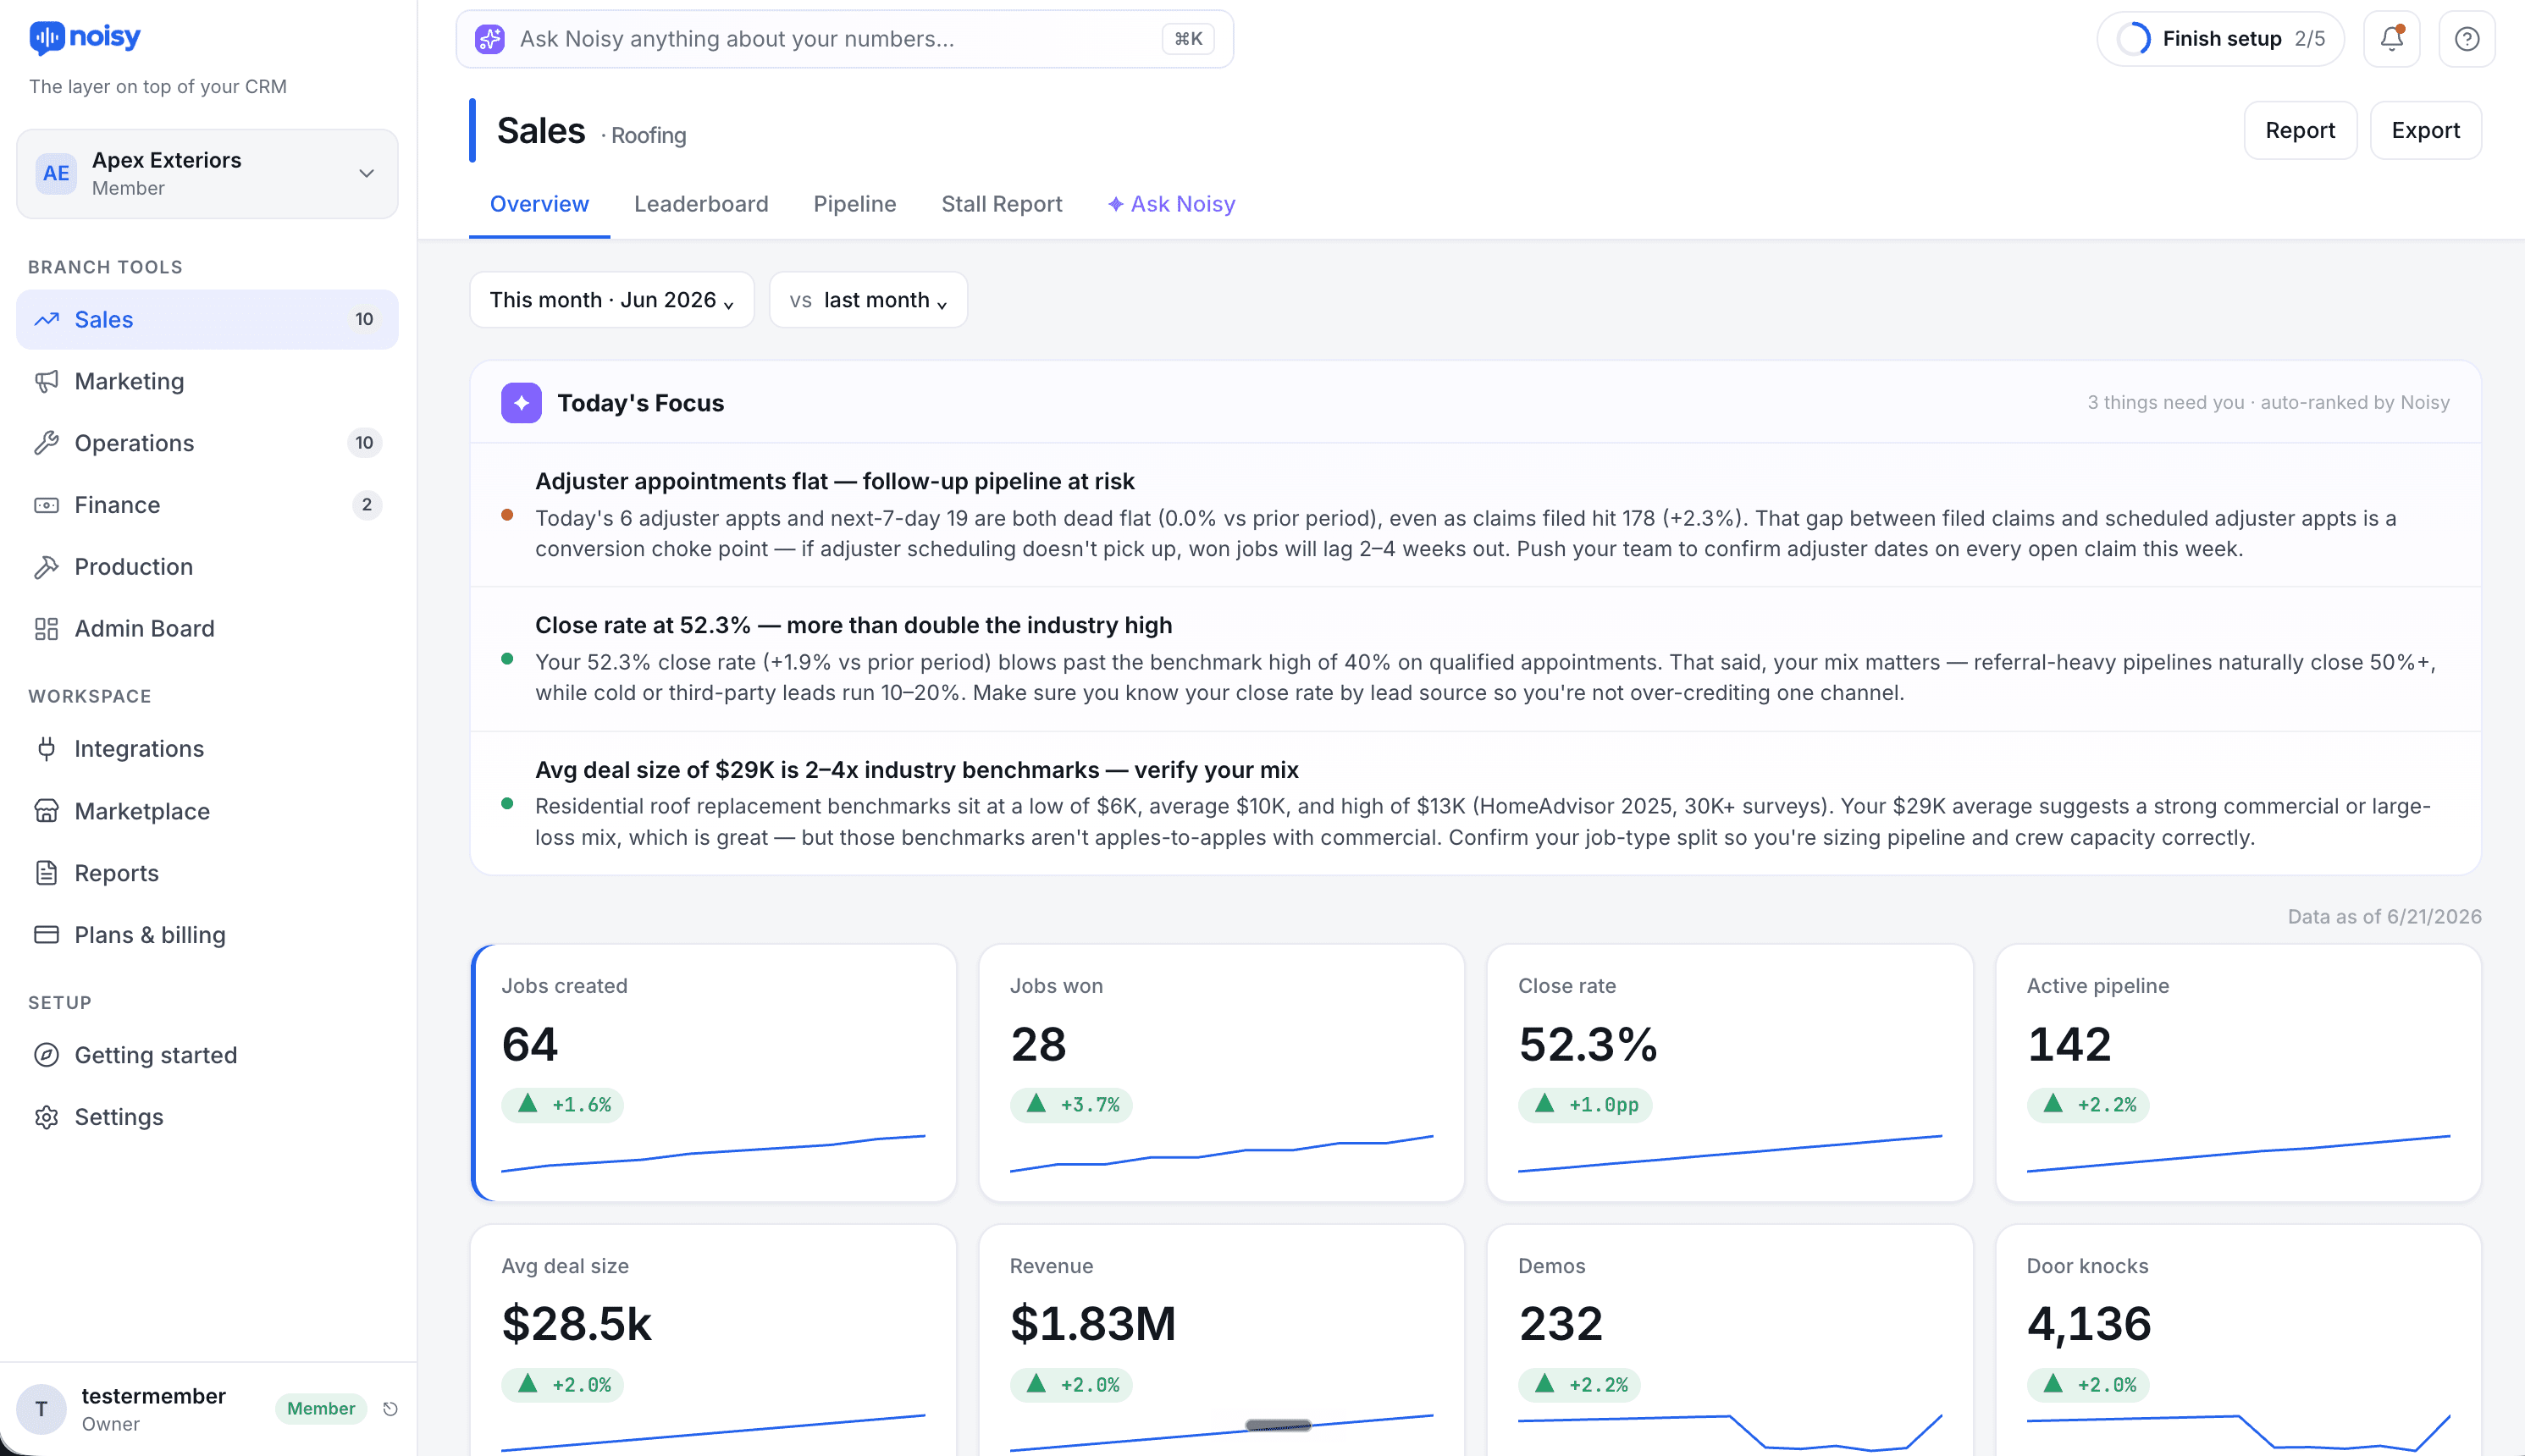The height and width of the screenshot is (1456, 2525).
Task: Click the Settings gear icon
Action: click(x=47, y=1117)
